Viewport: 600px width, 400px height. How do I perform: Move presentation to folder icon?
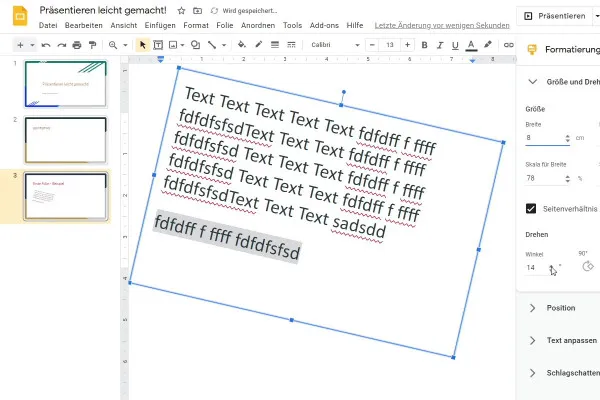coord(197,11)
